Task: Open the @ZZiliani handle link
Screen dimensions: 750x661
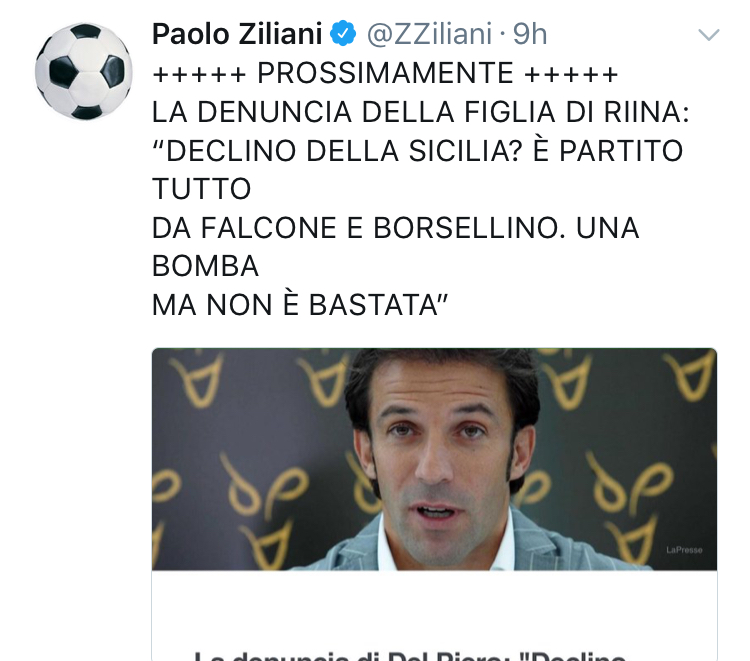Action: [429, 34]
